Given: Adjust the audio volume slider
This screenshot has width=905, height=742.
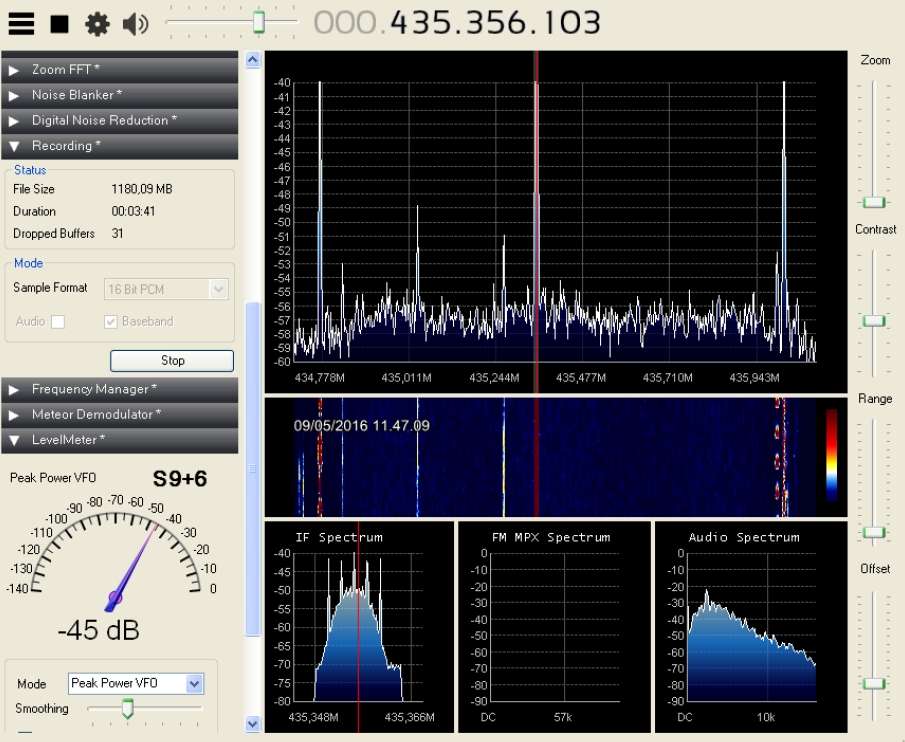Looking at the screenshot, I should pyautogui.click(x=258, y=21).
